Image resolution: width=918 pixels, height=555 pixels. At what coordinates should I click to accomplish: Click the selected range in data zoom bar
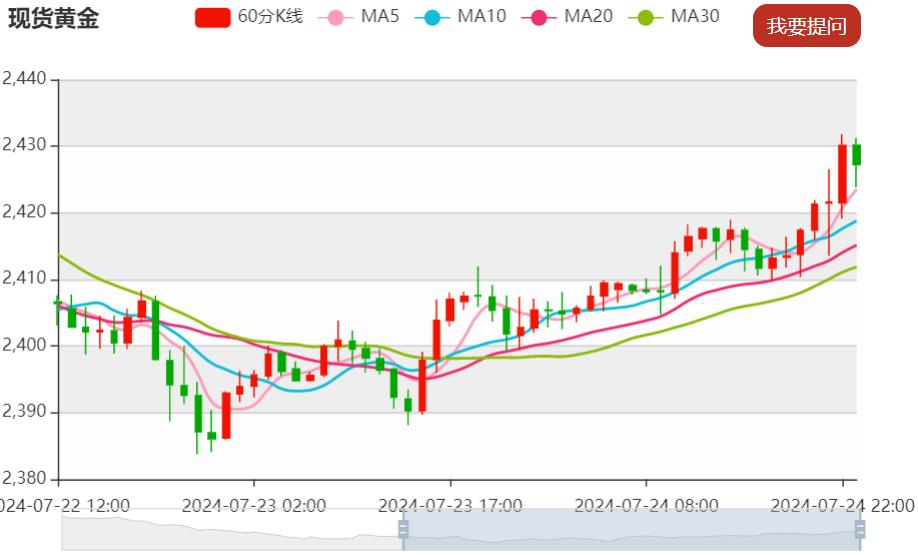click(631, 530)
